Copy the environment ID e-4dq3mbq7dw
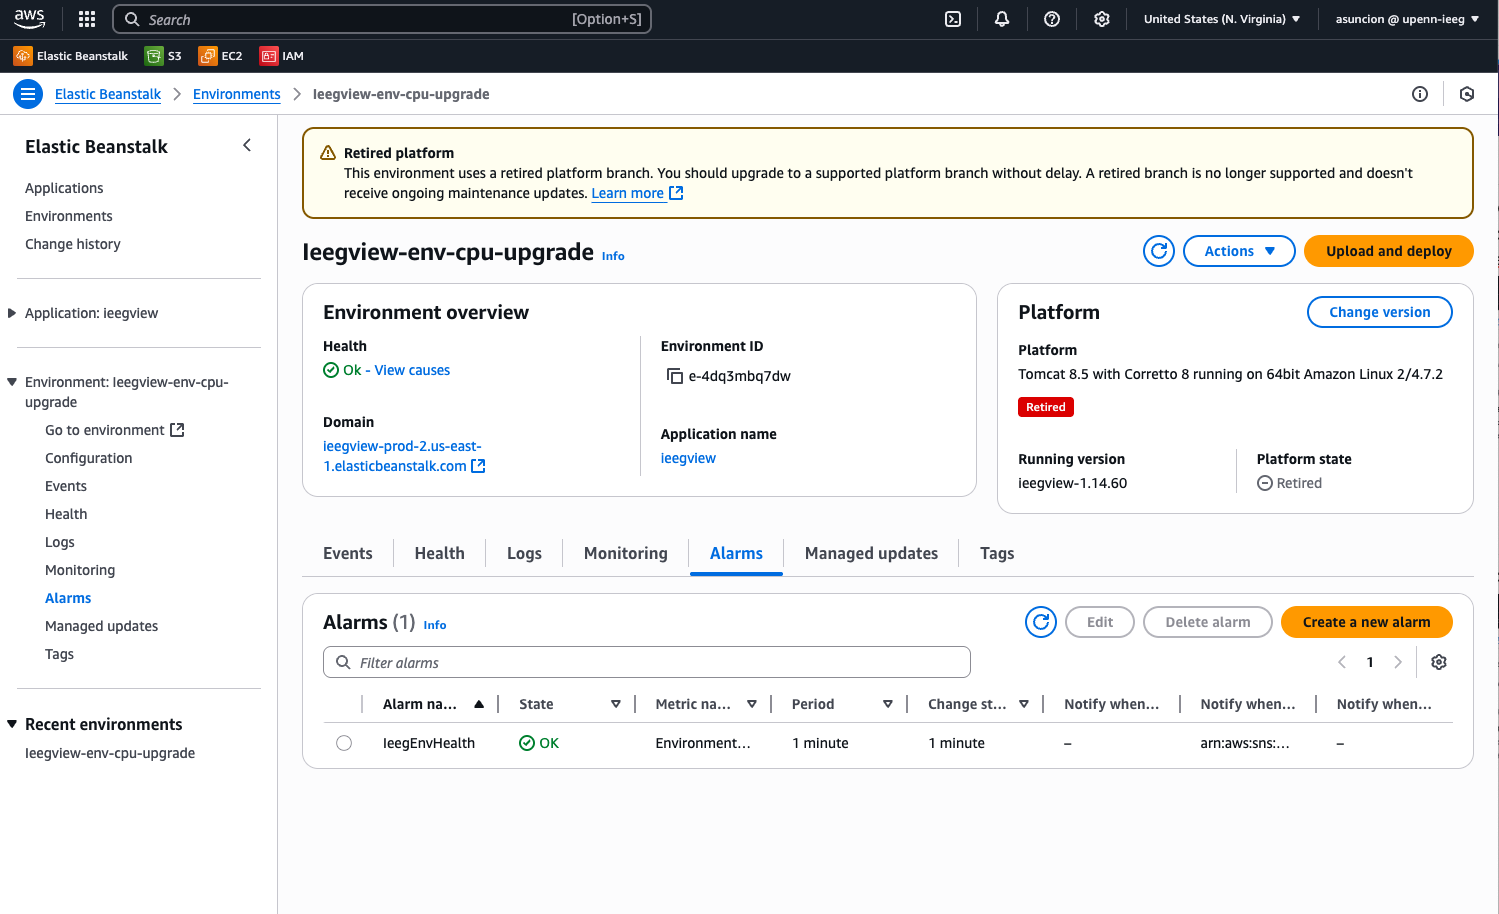This screenshot has width=1499, height=914. click(675, 376)
